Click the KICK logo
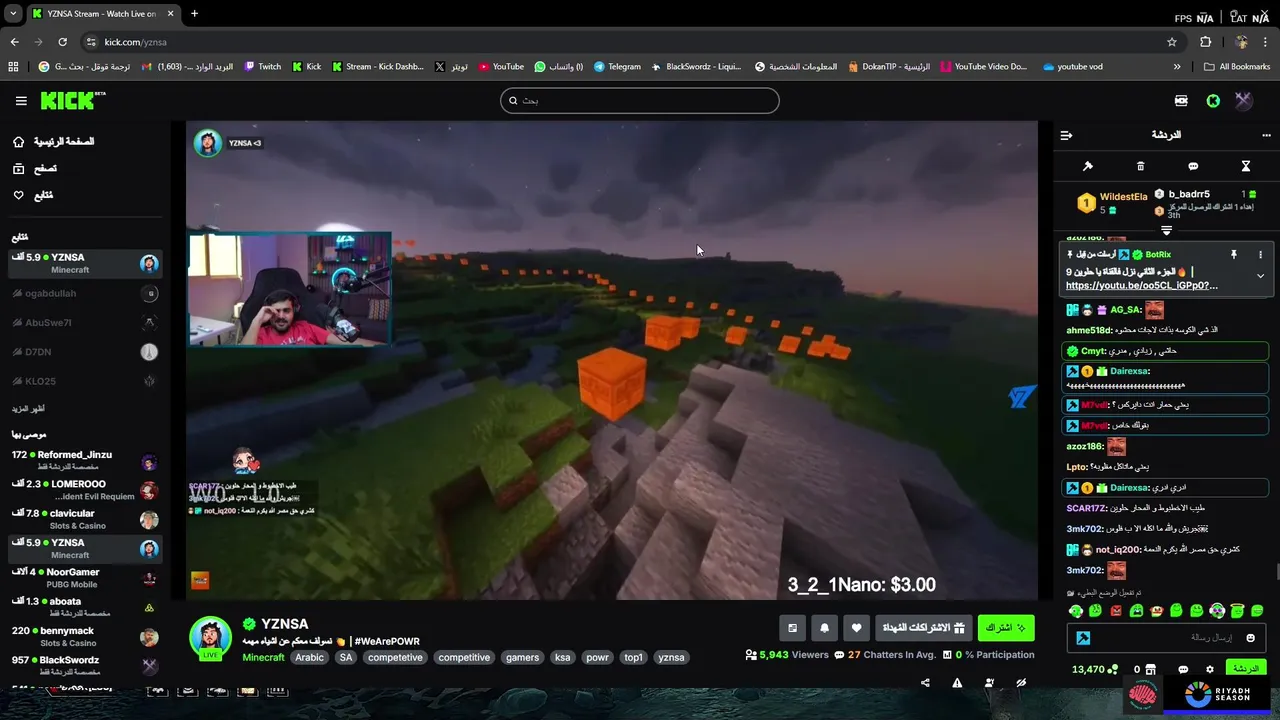This screenshot has height=720, width=1280. point(72,100)
